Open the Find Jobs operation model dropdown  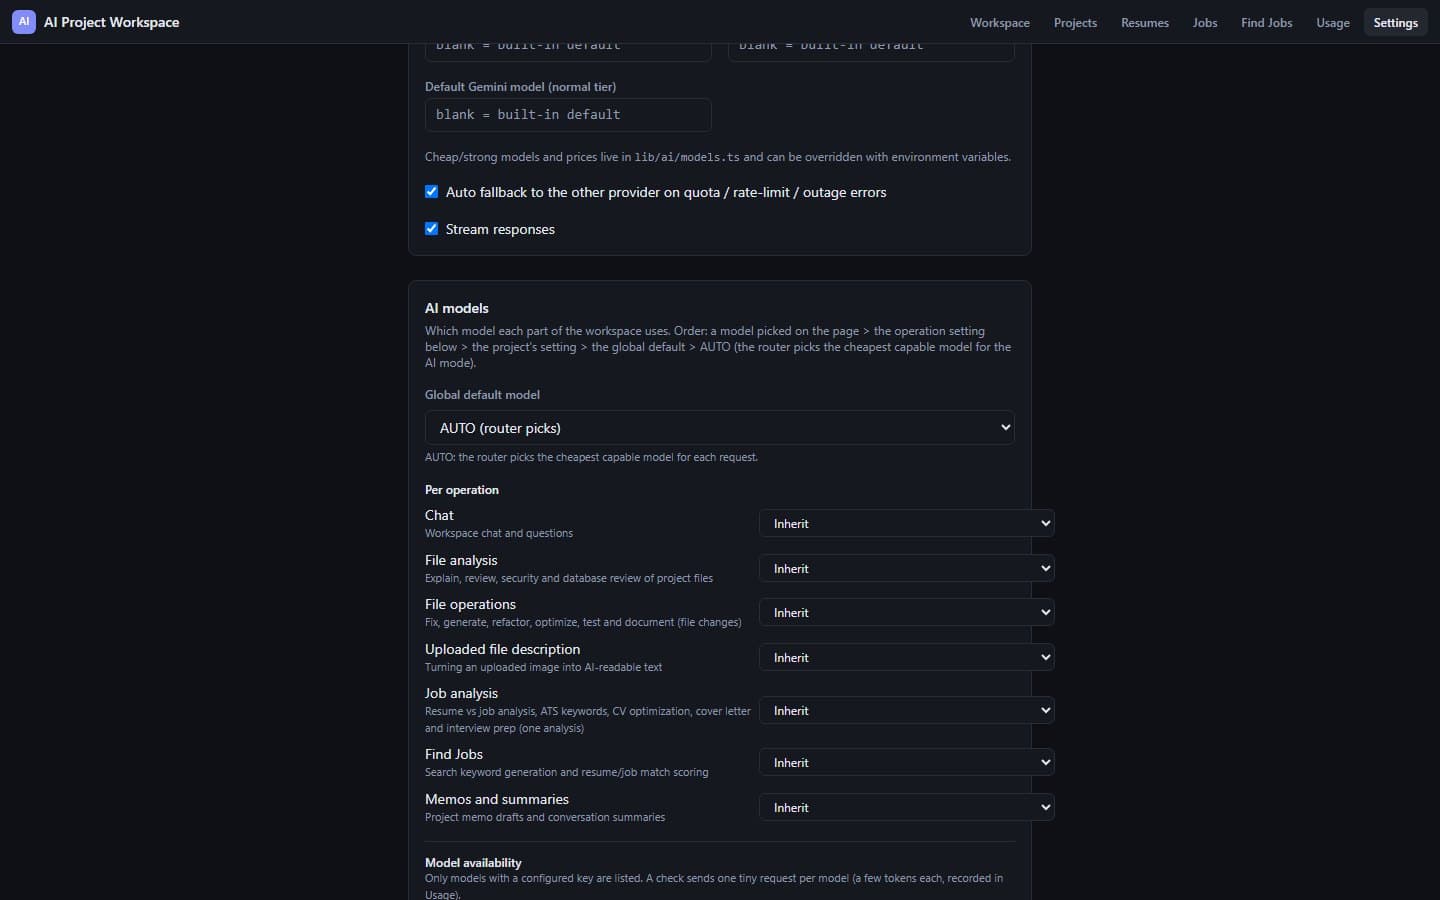click(x=907, y=762)
